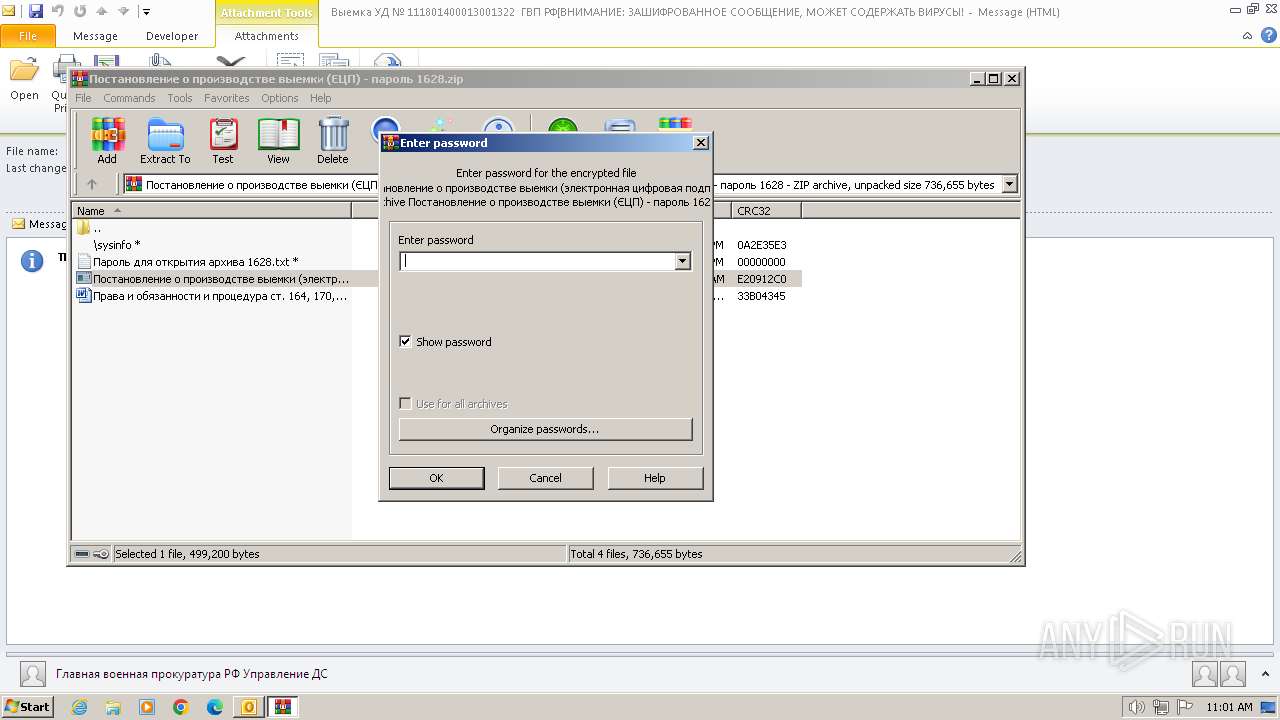Click the green virus scan toolbar icon
The height and width of the screenshot is (720, 1280).
(562, 127)
